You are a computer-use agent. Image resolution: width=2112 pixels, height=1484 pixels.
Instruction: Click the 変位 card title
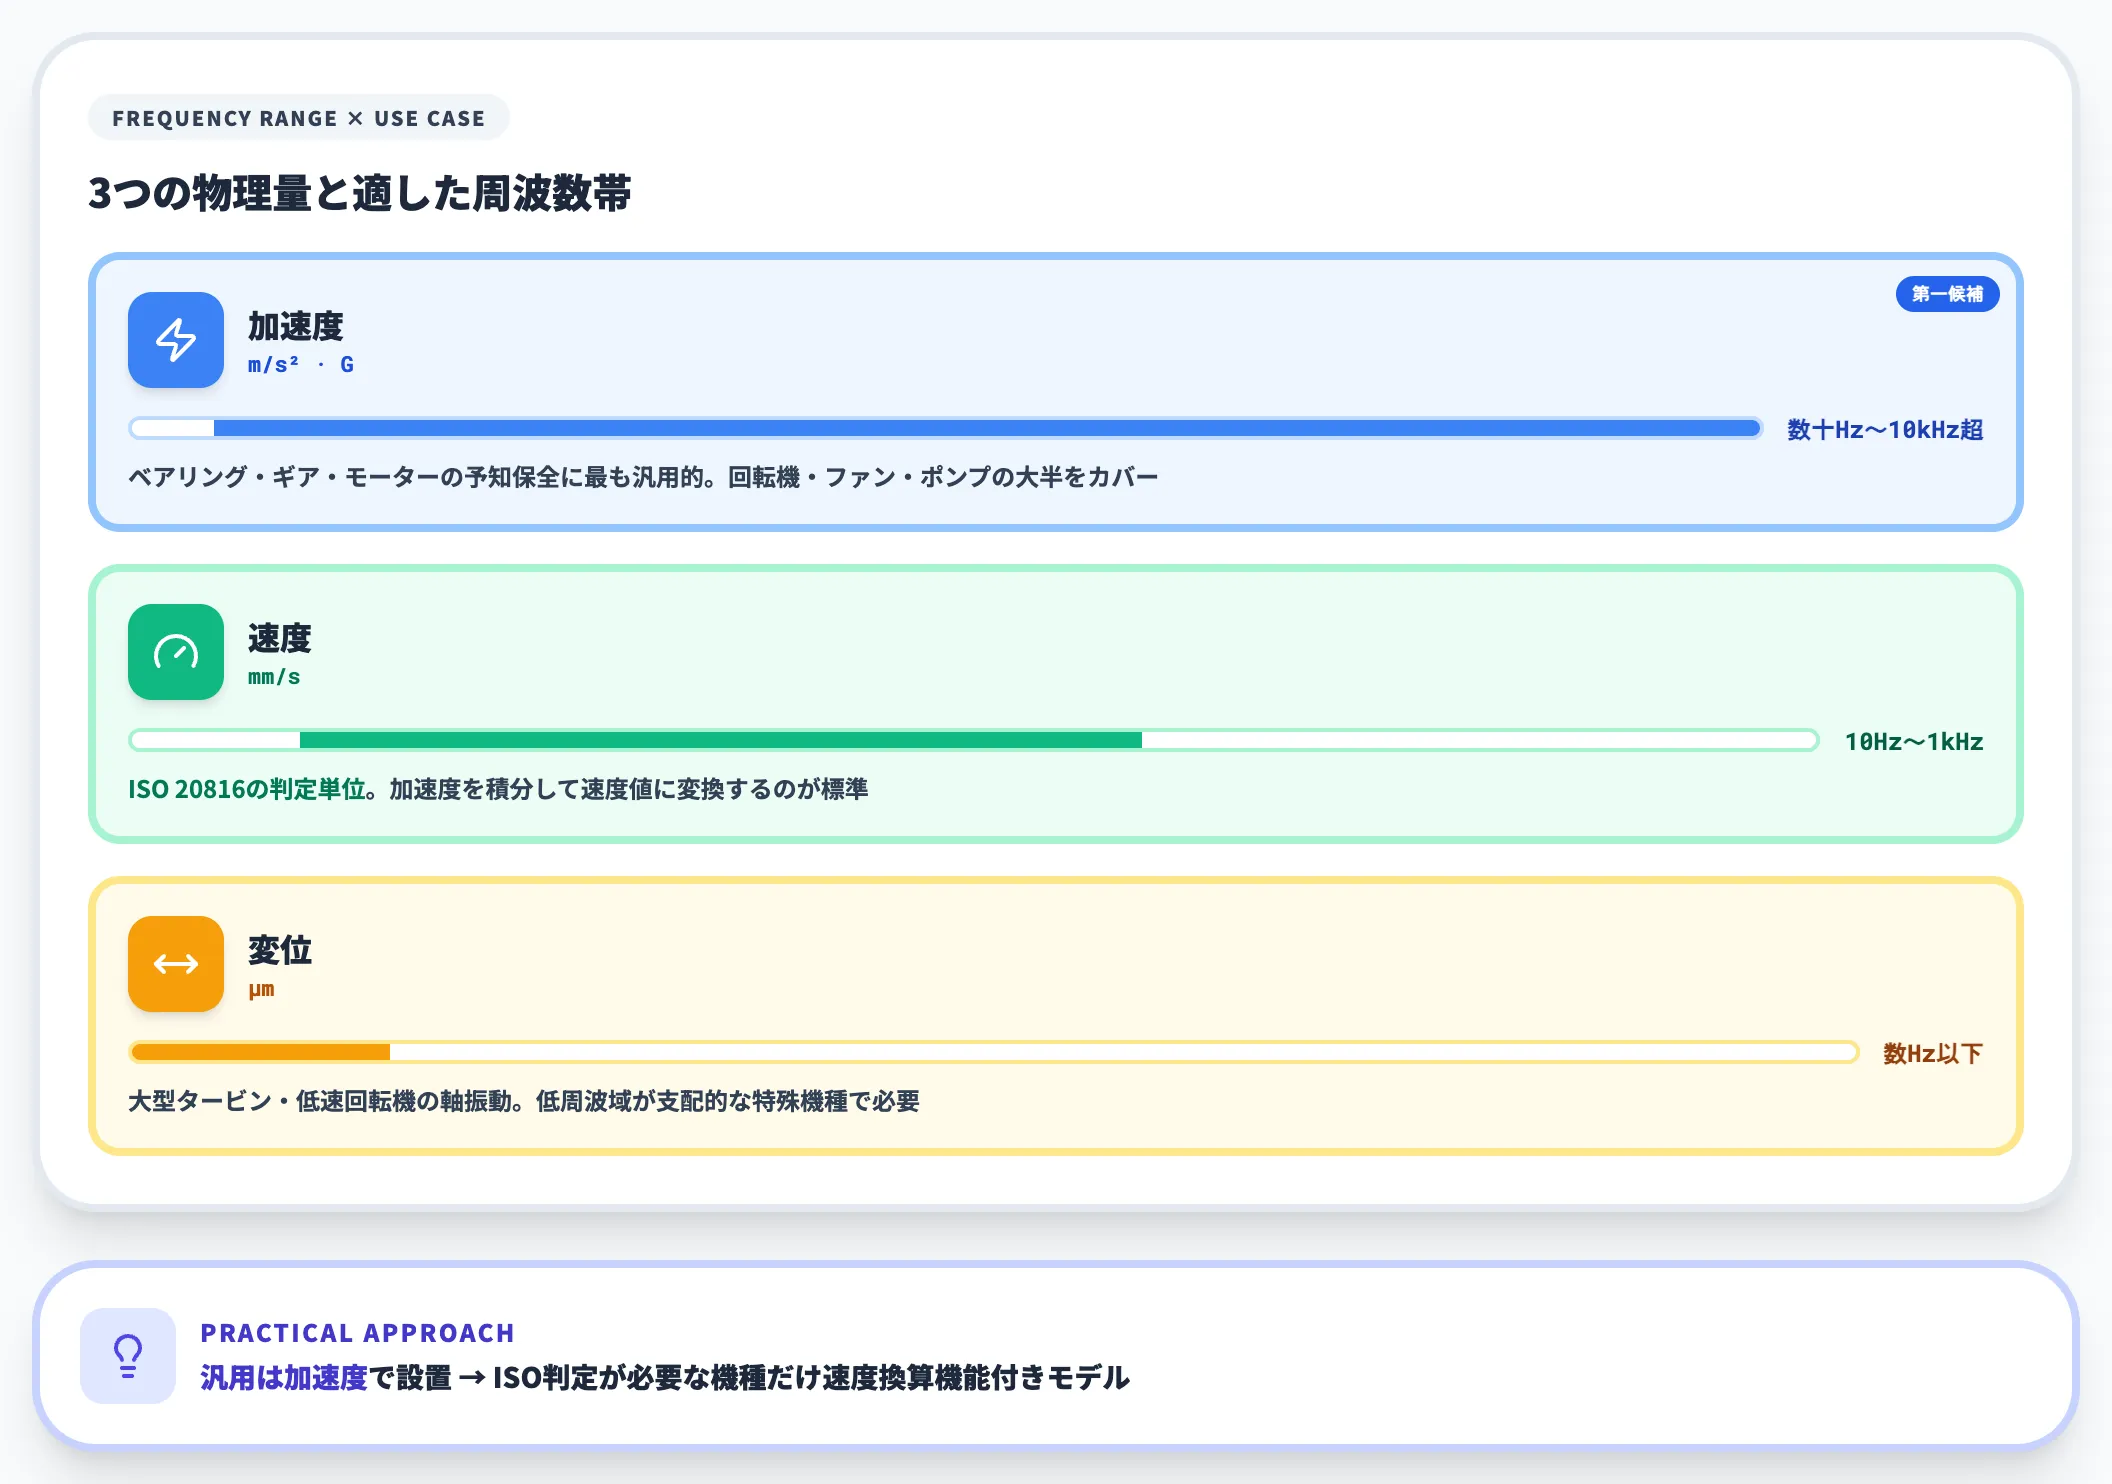click(x=280, y=950)
